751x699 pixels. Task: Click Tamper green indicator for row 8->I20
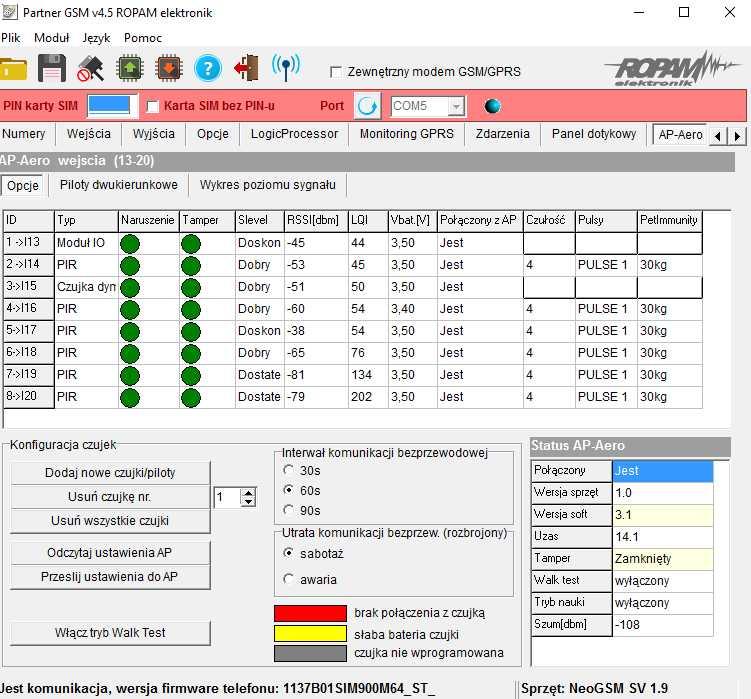191,398
